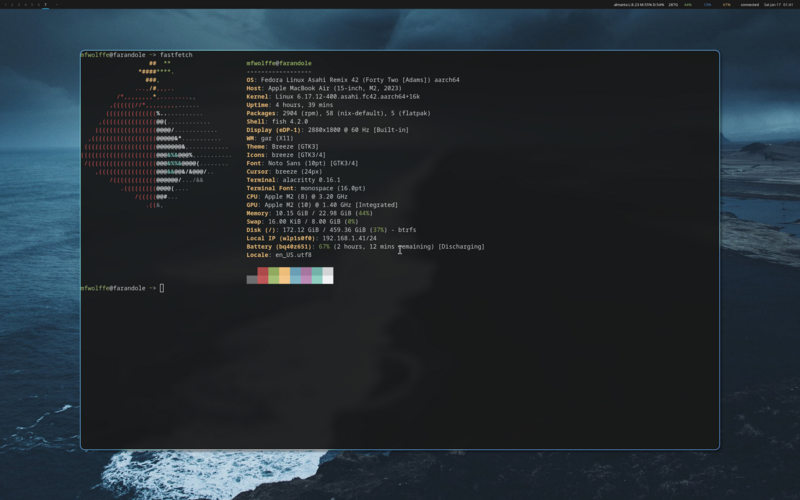Click the 'Swap: 16.00 KiB / 8.00 GiB' line
The image size is (800, 500).
(302, 222)
